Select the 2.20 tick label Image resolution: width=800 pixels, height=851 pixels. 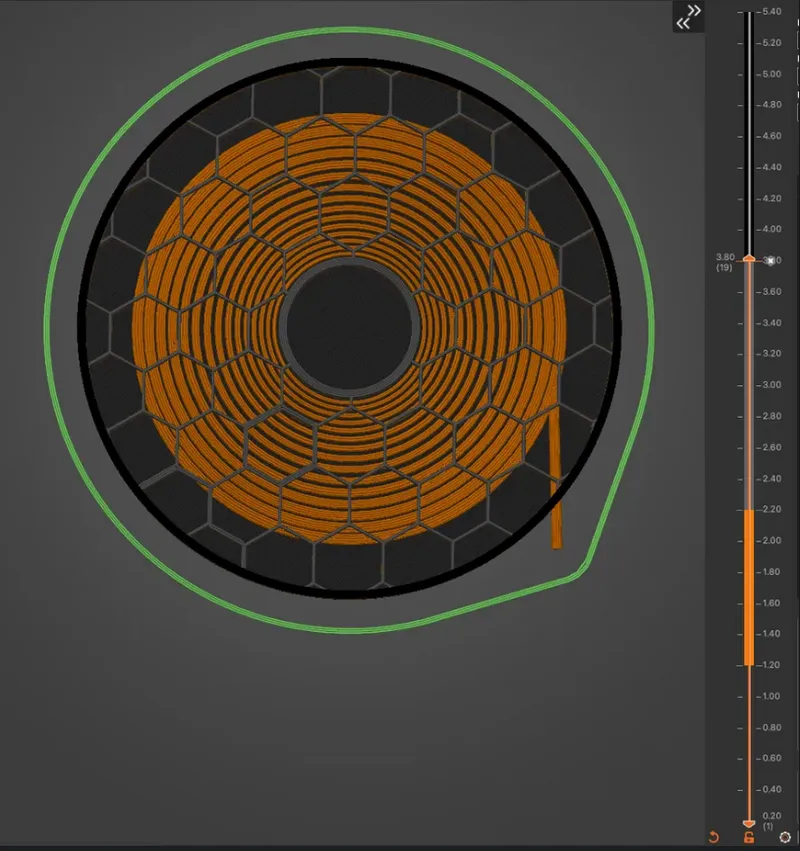pyautogui.click(x=771, y=509)
